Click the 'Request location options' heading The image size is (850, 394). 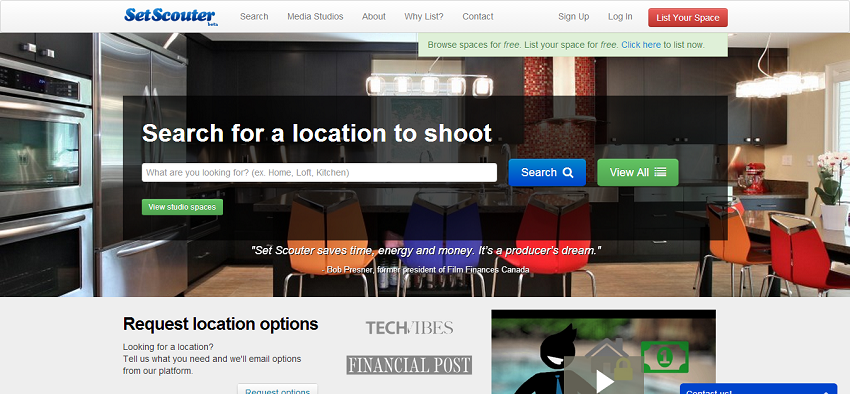pyautogui.click(x=221, y=324)
